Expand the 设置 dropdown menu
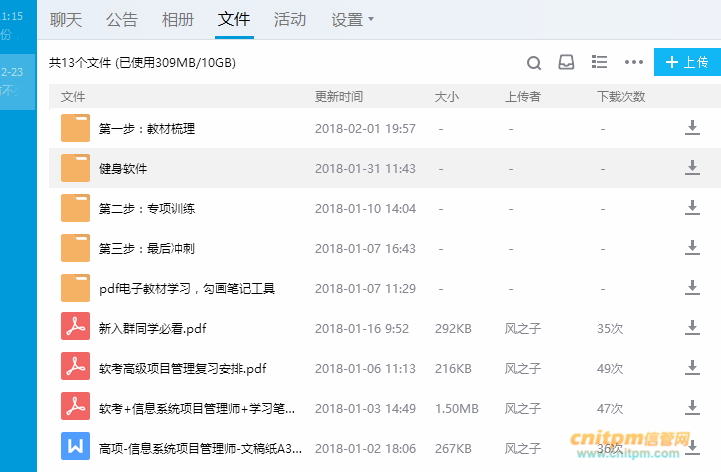Screen dimensions: 721x472 (352, 20)
